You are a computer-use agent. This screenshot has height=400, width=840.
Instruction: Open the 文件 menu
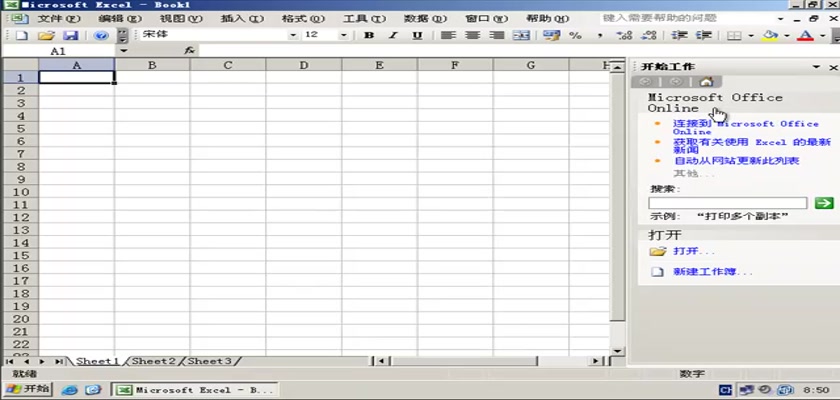[59, 19]
